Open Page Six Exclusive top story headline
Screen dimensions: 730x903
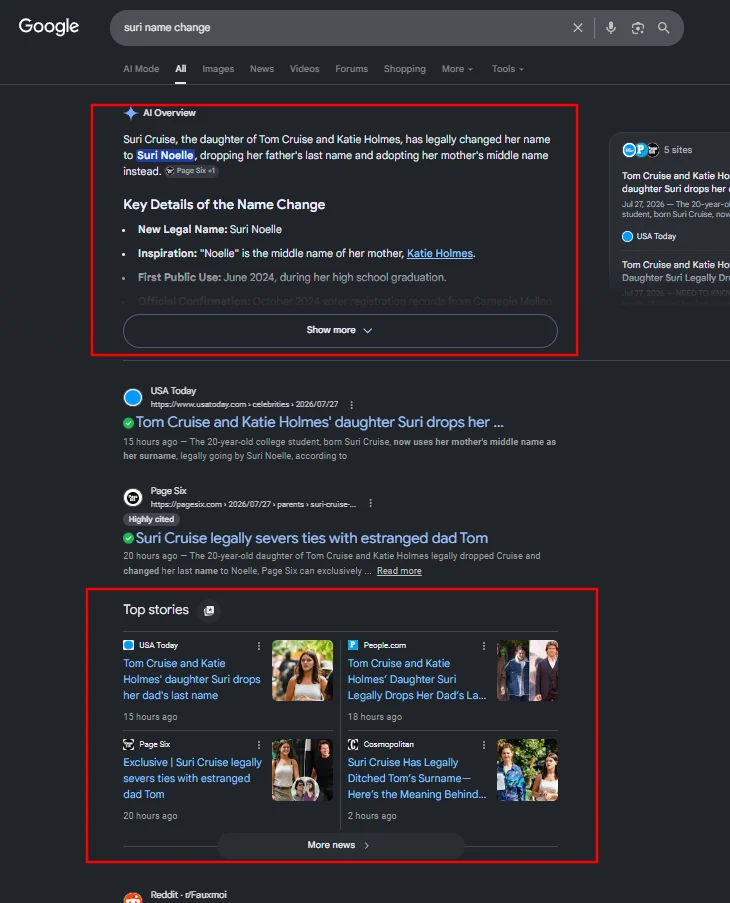[192, 779]
